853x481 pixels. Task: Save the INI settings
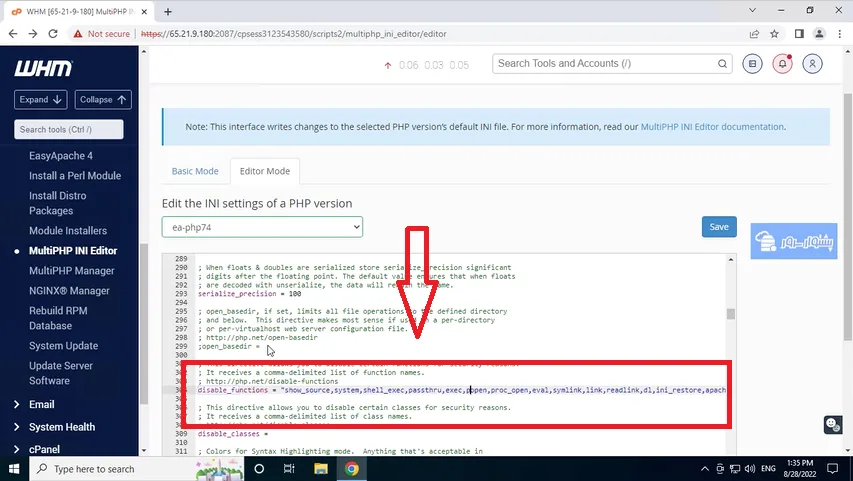[x=719, y=227]
